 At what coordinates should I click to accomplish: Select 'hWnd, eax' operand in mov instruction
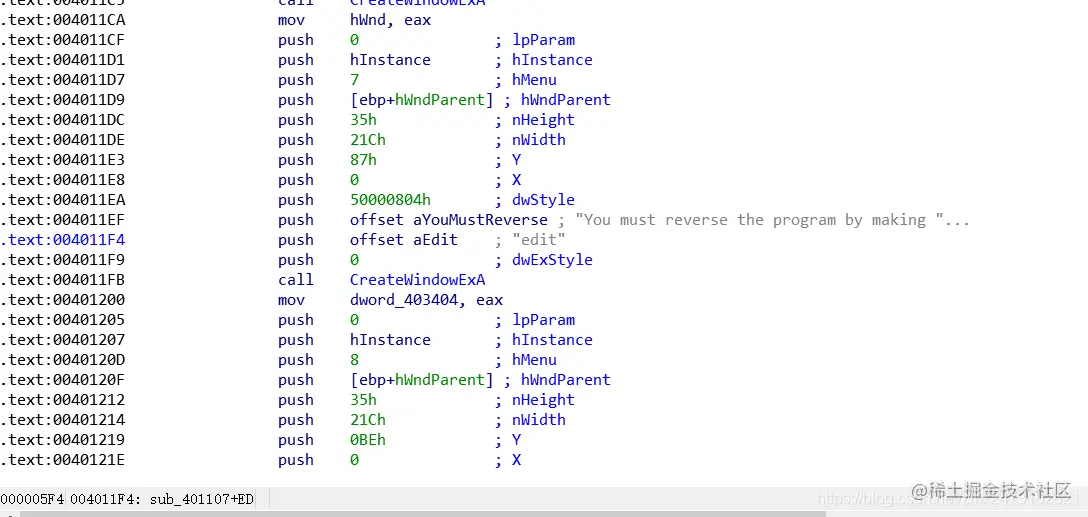391,20
